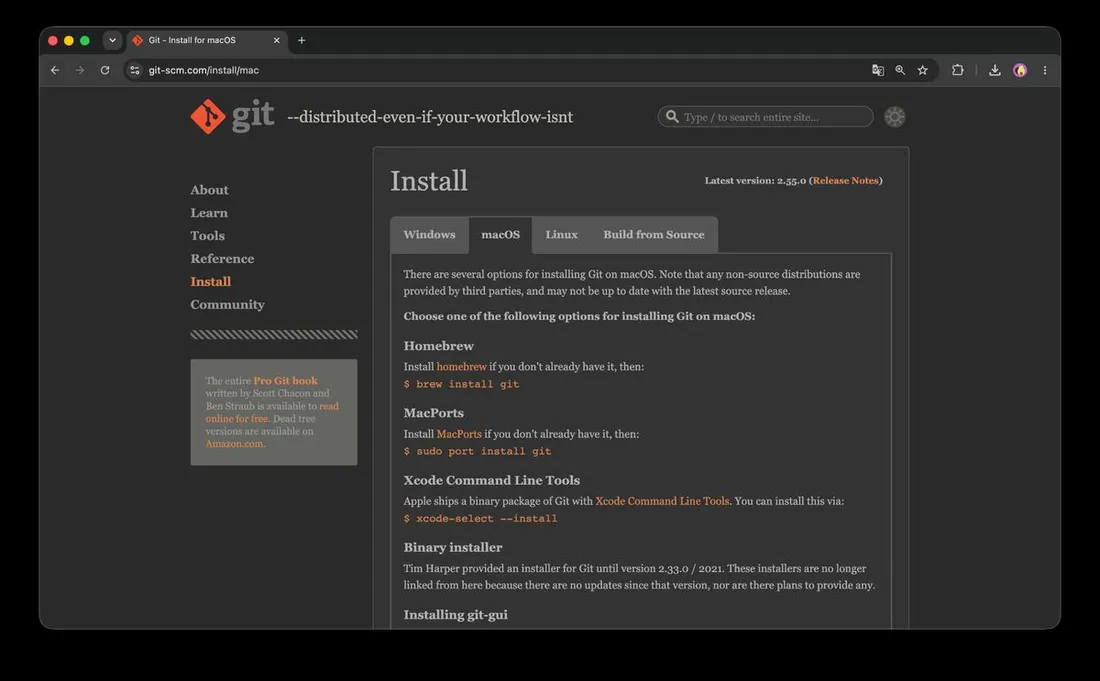Click the address bar URL

(203, 70)
